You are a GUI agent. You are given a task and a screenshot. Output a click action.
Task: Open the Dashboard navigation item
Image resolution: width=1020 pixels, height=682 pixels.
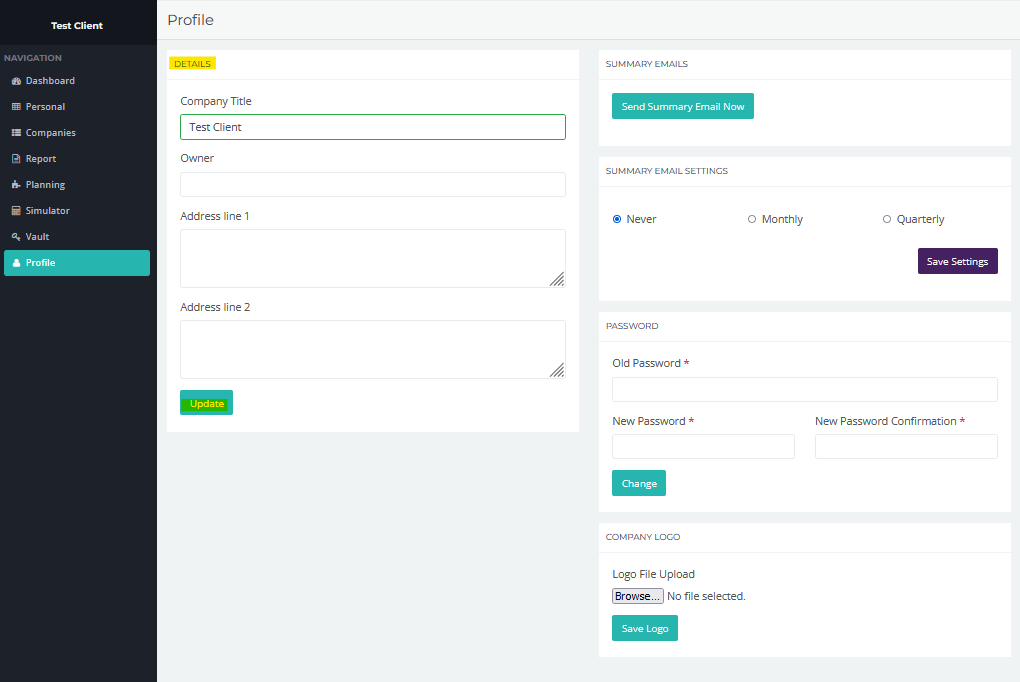[77, 81]
